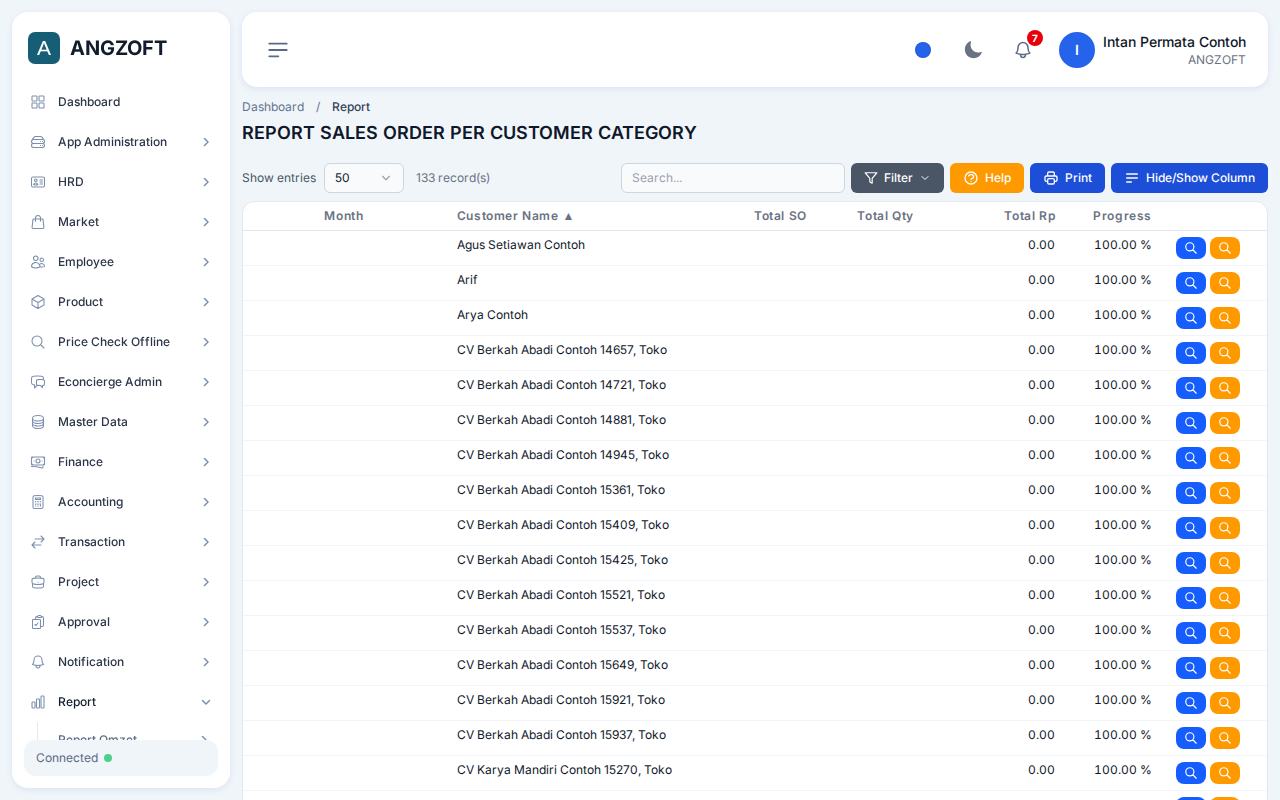
Task: Click blue magnifier in Arif row
Action: 1191,283
